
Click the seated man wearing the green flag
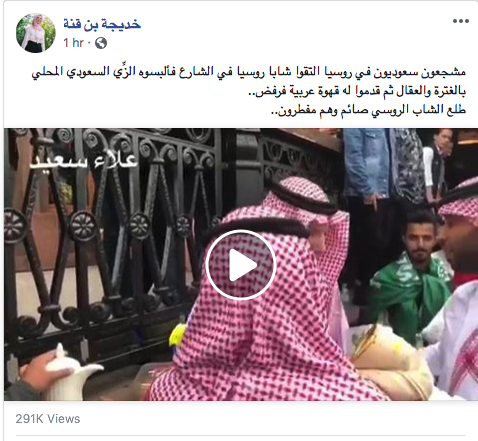(x=412, y=277)
